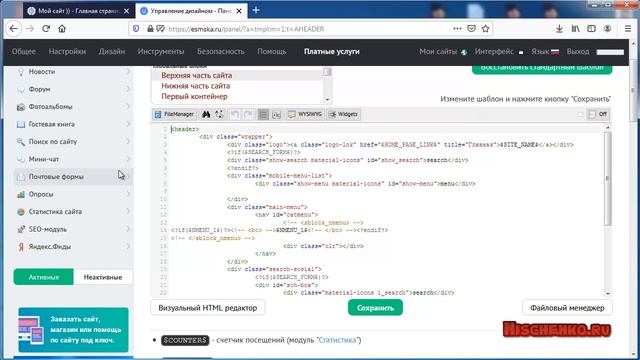Open Файловый менеджер button
Screen dimensions: 640x360
[x=567, y=308]
